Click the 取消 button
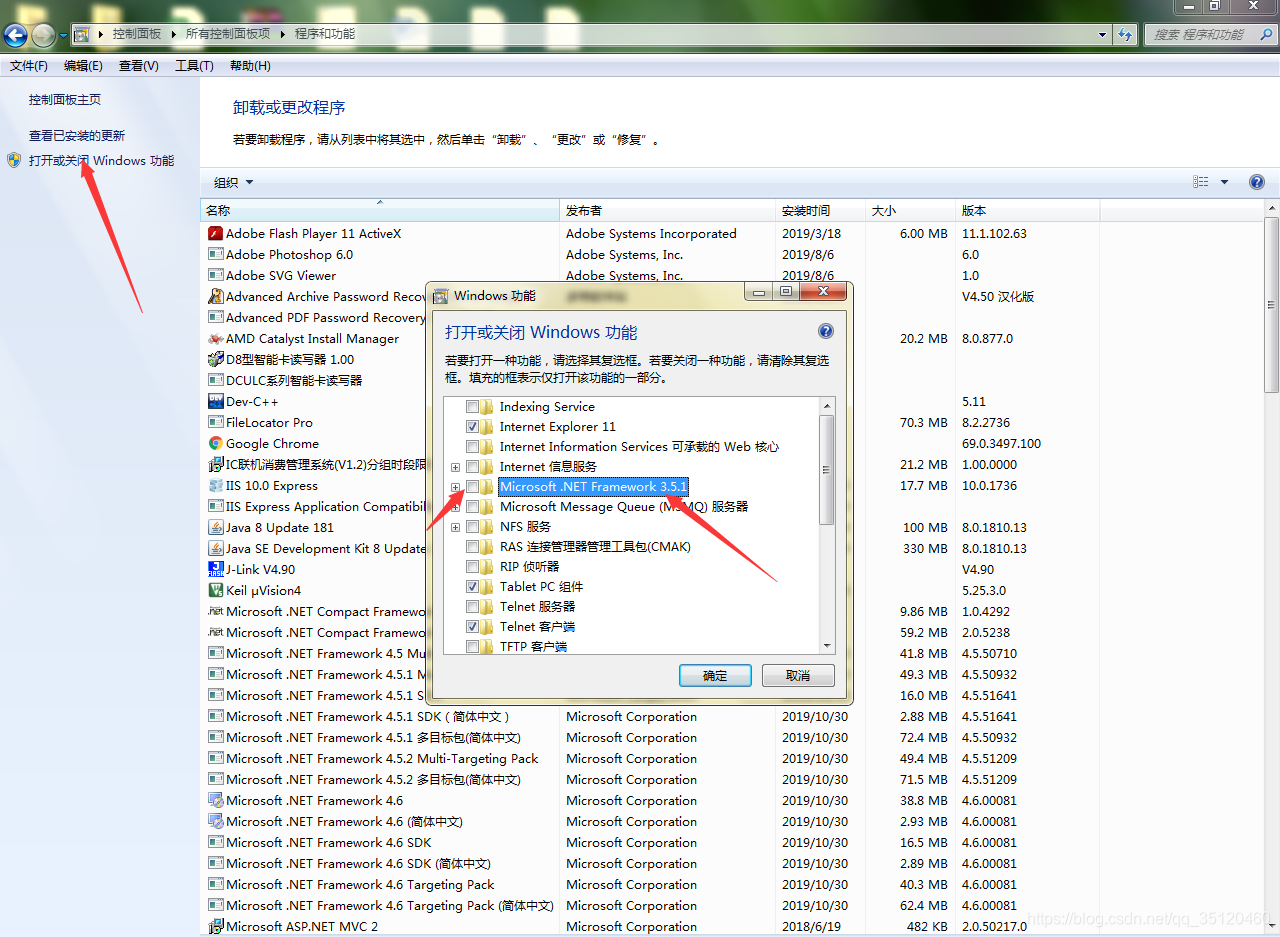Image resolution: width=1280 pixels, height=937 pixels. [798, 675]
